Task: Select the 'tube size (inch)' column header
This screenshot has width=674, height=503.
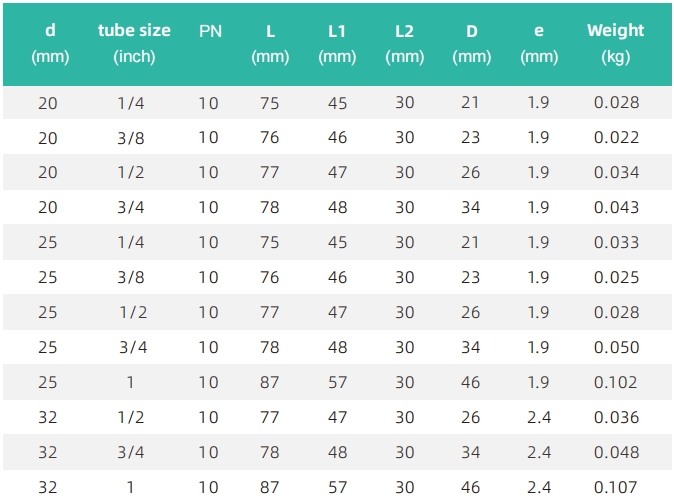Action: click(x=134, y=43)
